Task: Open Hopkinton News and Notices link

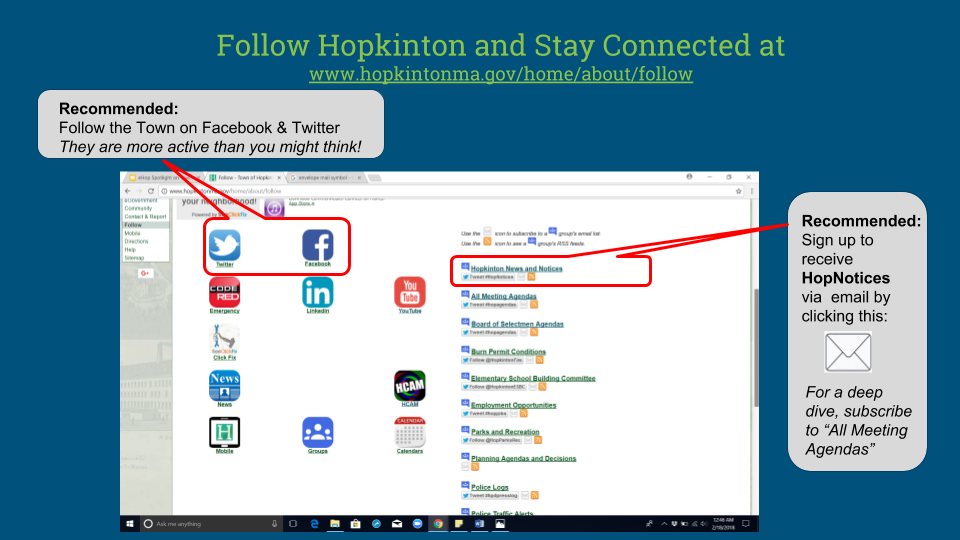Action: (516, 269)
